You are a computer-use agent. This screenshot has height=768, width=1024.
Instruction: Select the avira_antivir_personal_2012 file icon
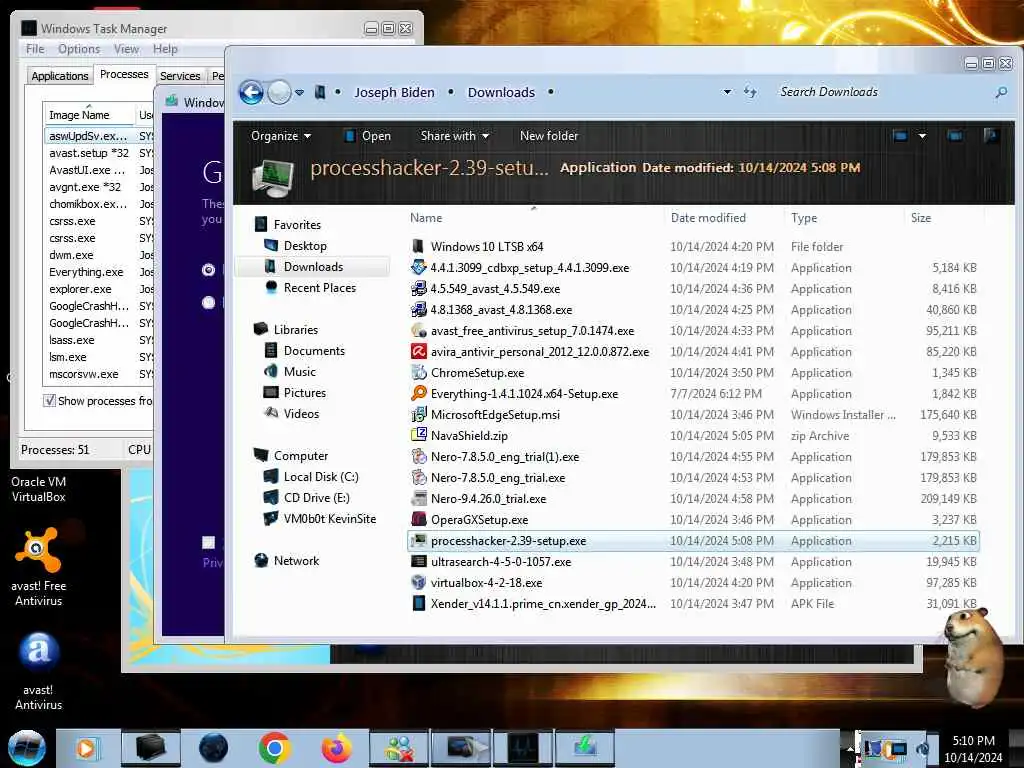coord(418,351)
